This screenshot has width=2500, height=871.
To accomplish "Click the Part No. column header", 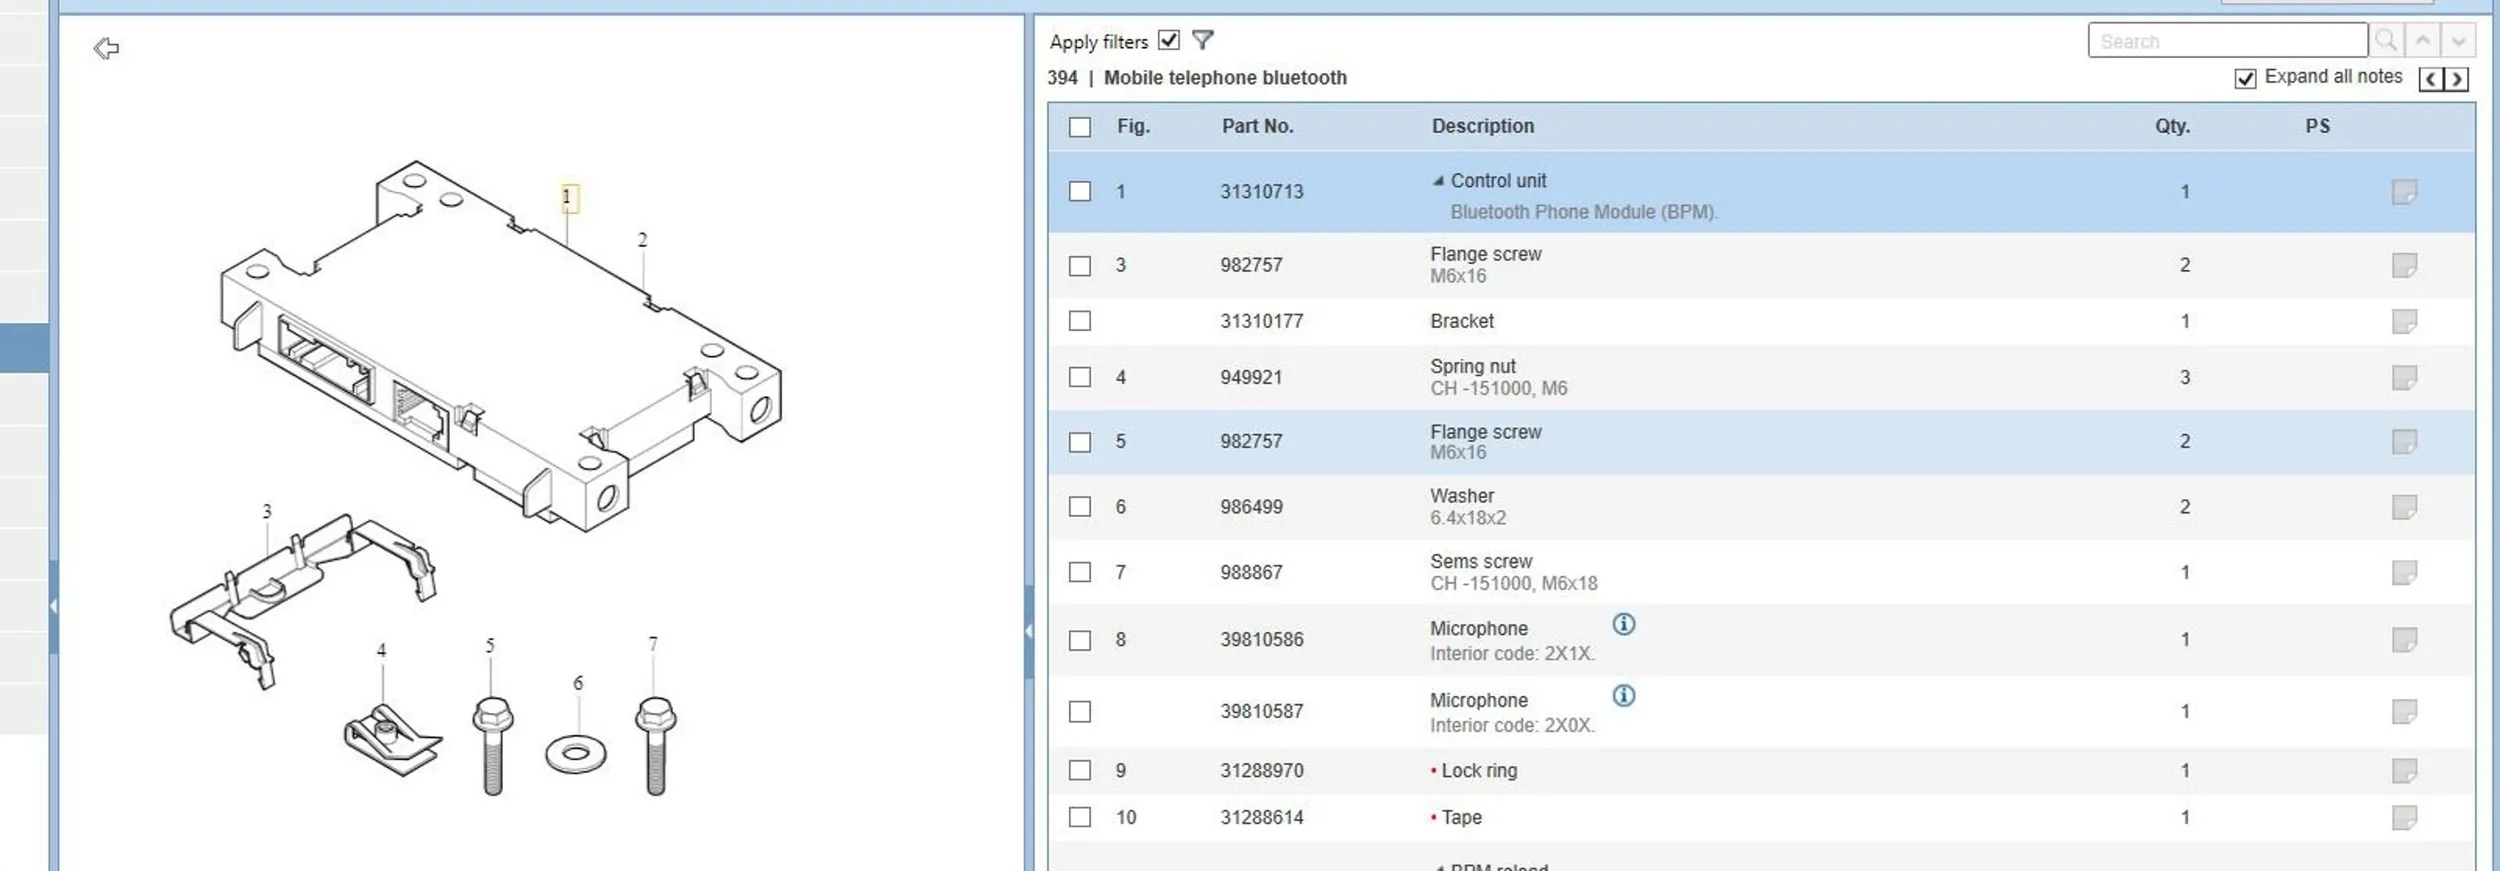I will point(1257,126).
